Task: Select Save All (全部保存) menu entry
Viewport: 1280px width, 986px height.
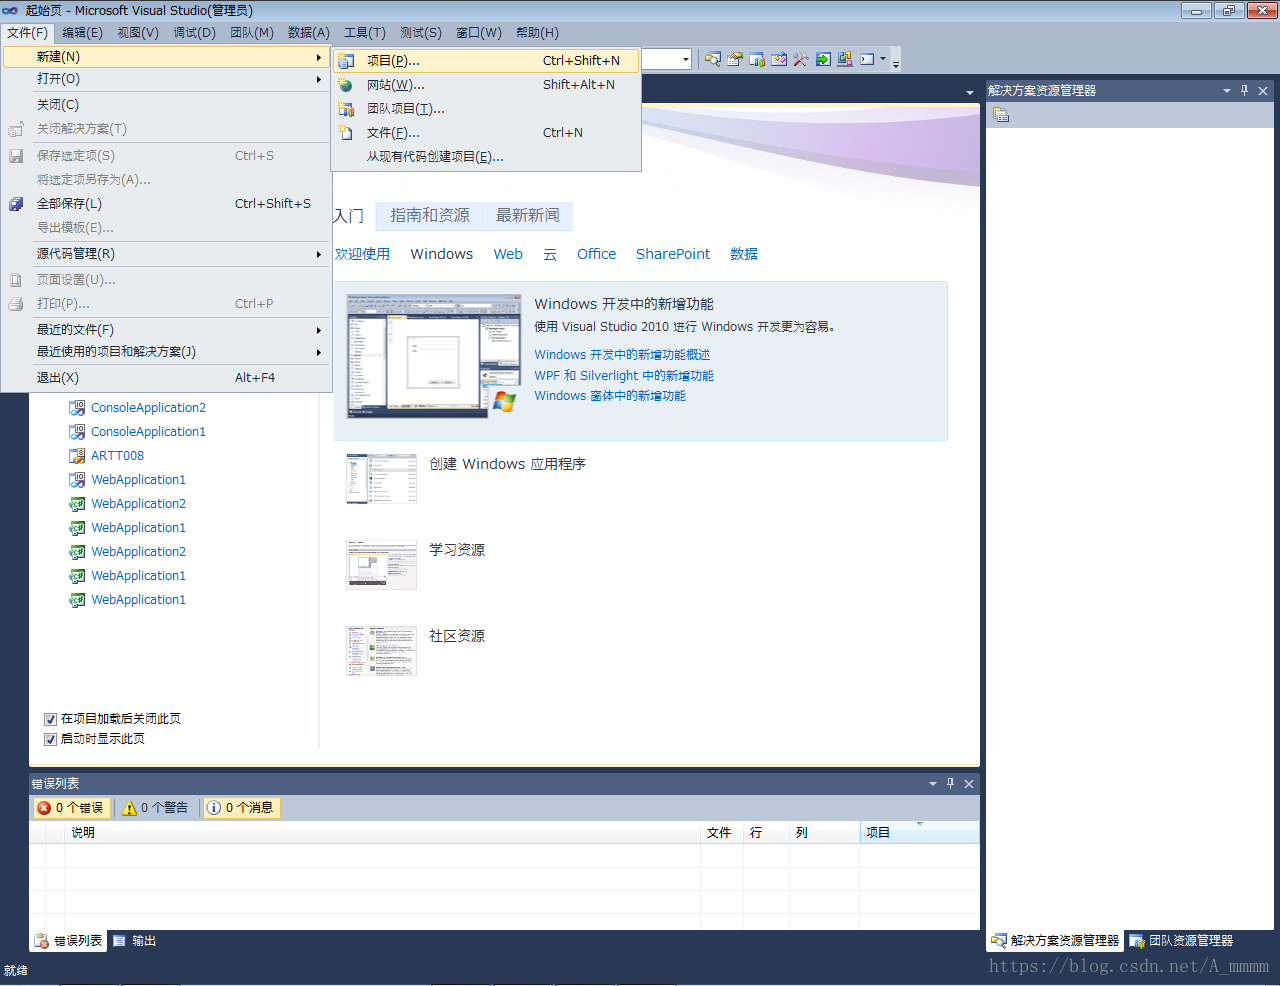Action: 166,204
